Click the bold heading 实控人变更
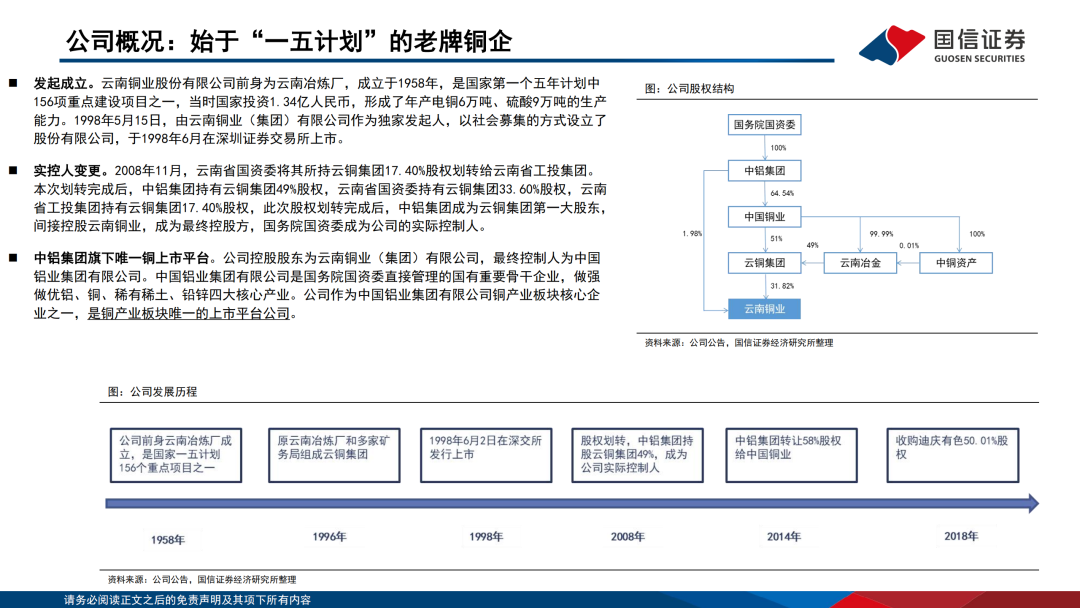Screen dimensions: 1080x608 (x=71, y=171)
